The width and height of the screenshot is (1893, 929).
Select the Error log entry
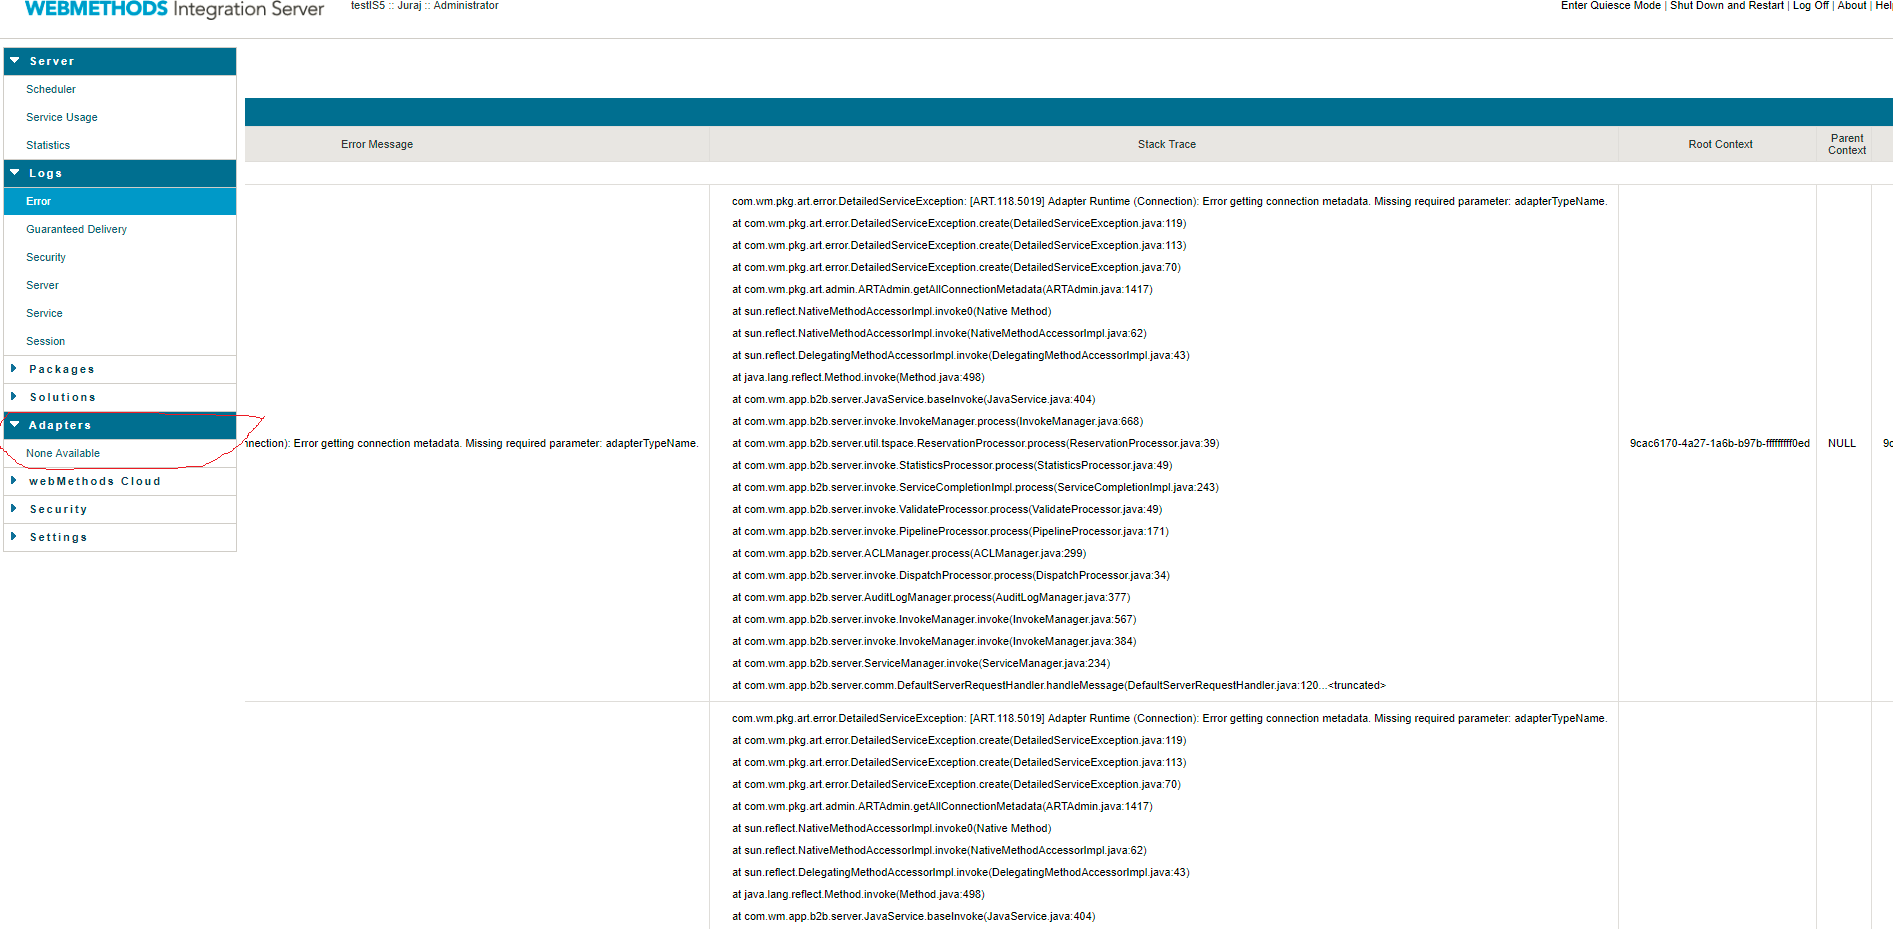click(120, 201)
